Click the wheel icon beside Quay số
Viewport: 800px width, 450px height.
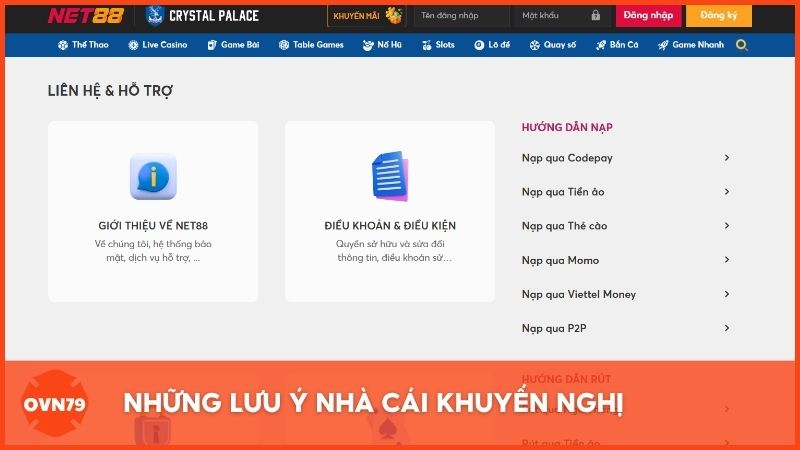[x=535, y=45]
